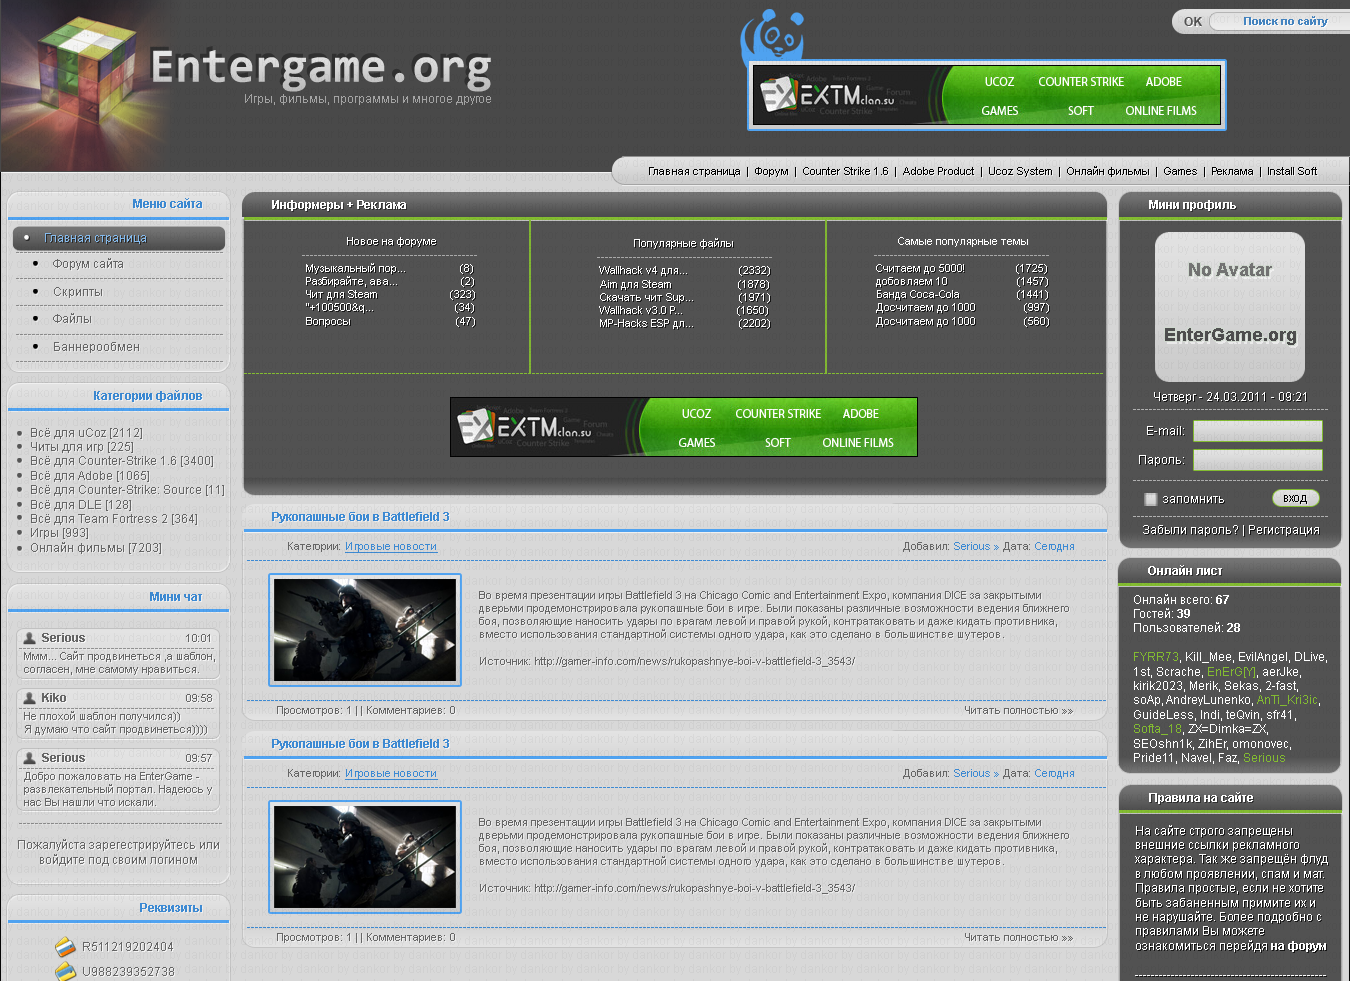Screen dimensions: 1350x981
Task: Open popular topic Считаем до 5000!
Action: 920,268
